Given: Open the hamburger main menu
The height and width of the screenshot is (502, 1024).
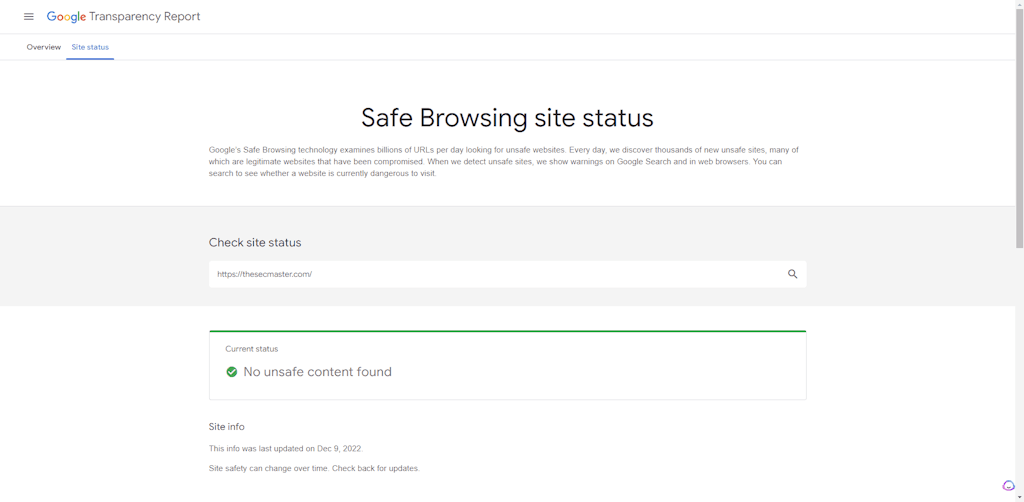Looking at the screenshot, I should click(x=29, y=16).
